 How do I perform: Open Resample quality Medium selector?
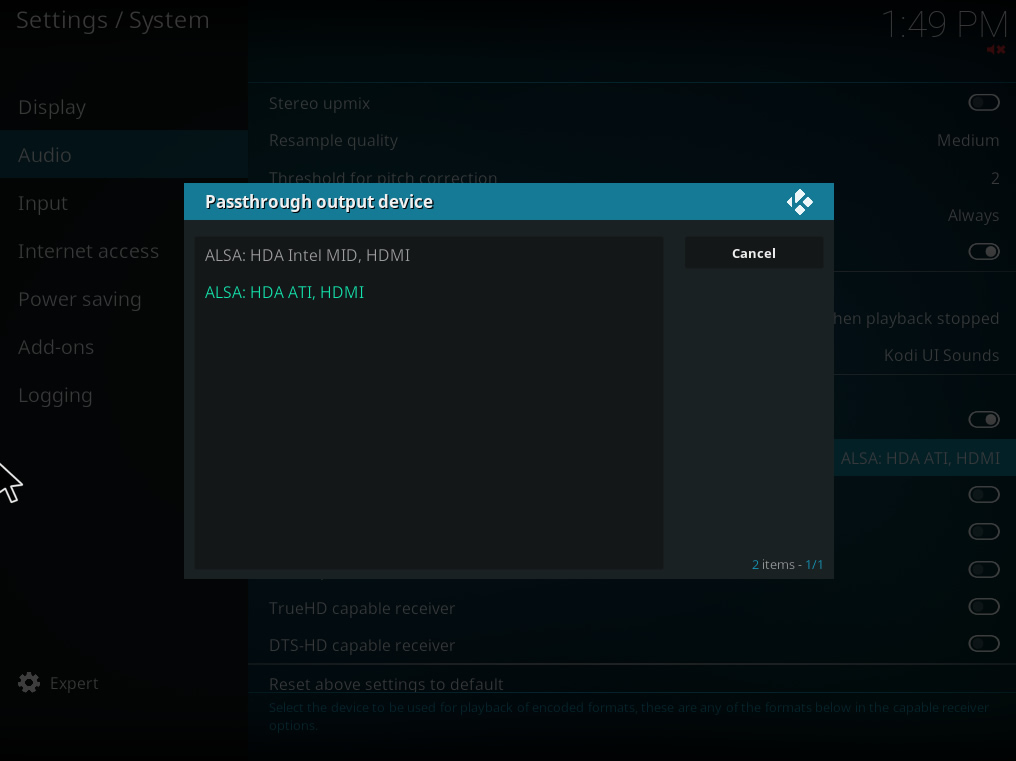click(x=967, y=141)
